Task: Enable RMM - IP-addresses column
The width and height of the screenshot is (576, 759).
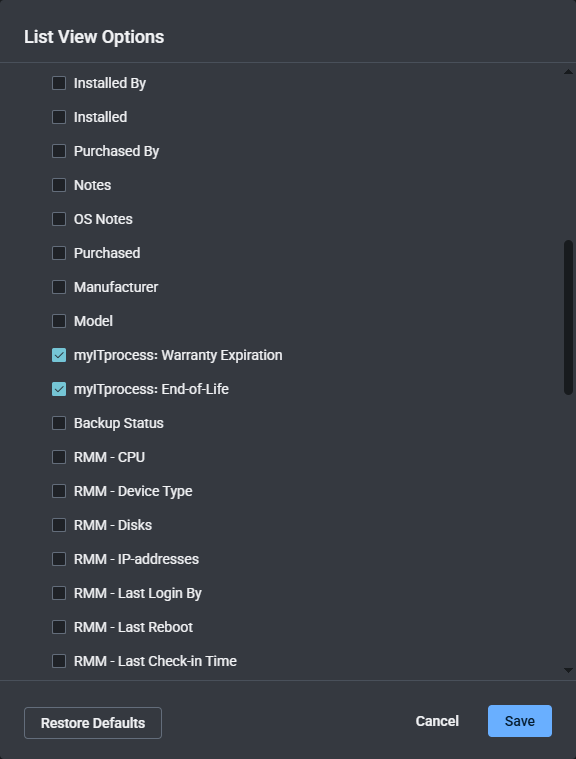Action: (x=59, y=559)
